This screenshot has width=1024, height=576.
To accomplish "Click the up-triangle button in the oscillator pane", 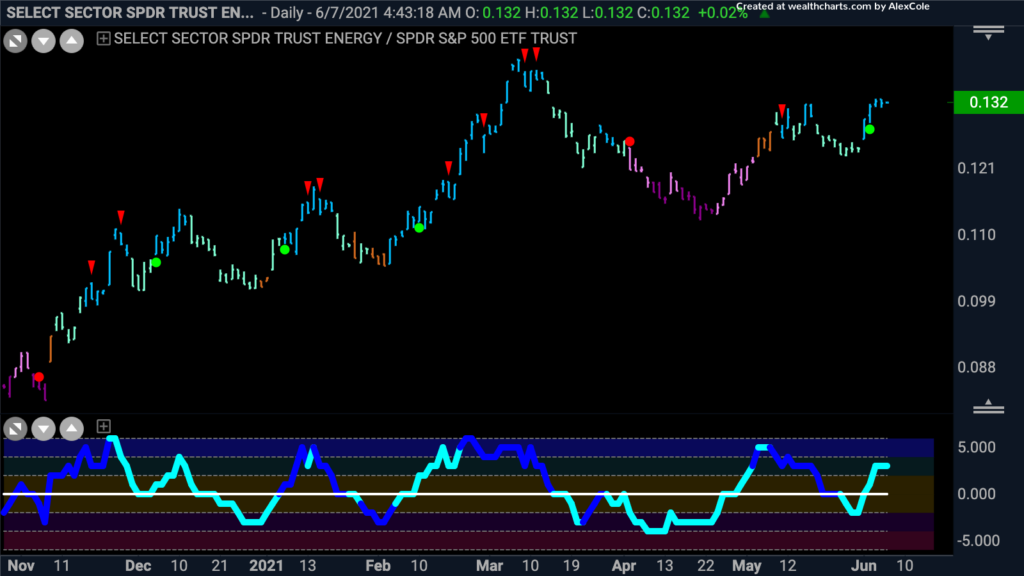I will [72, 428].
